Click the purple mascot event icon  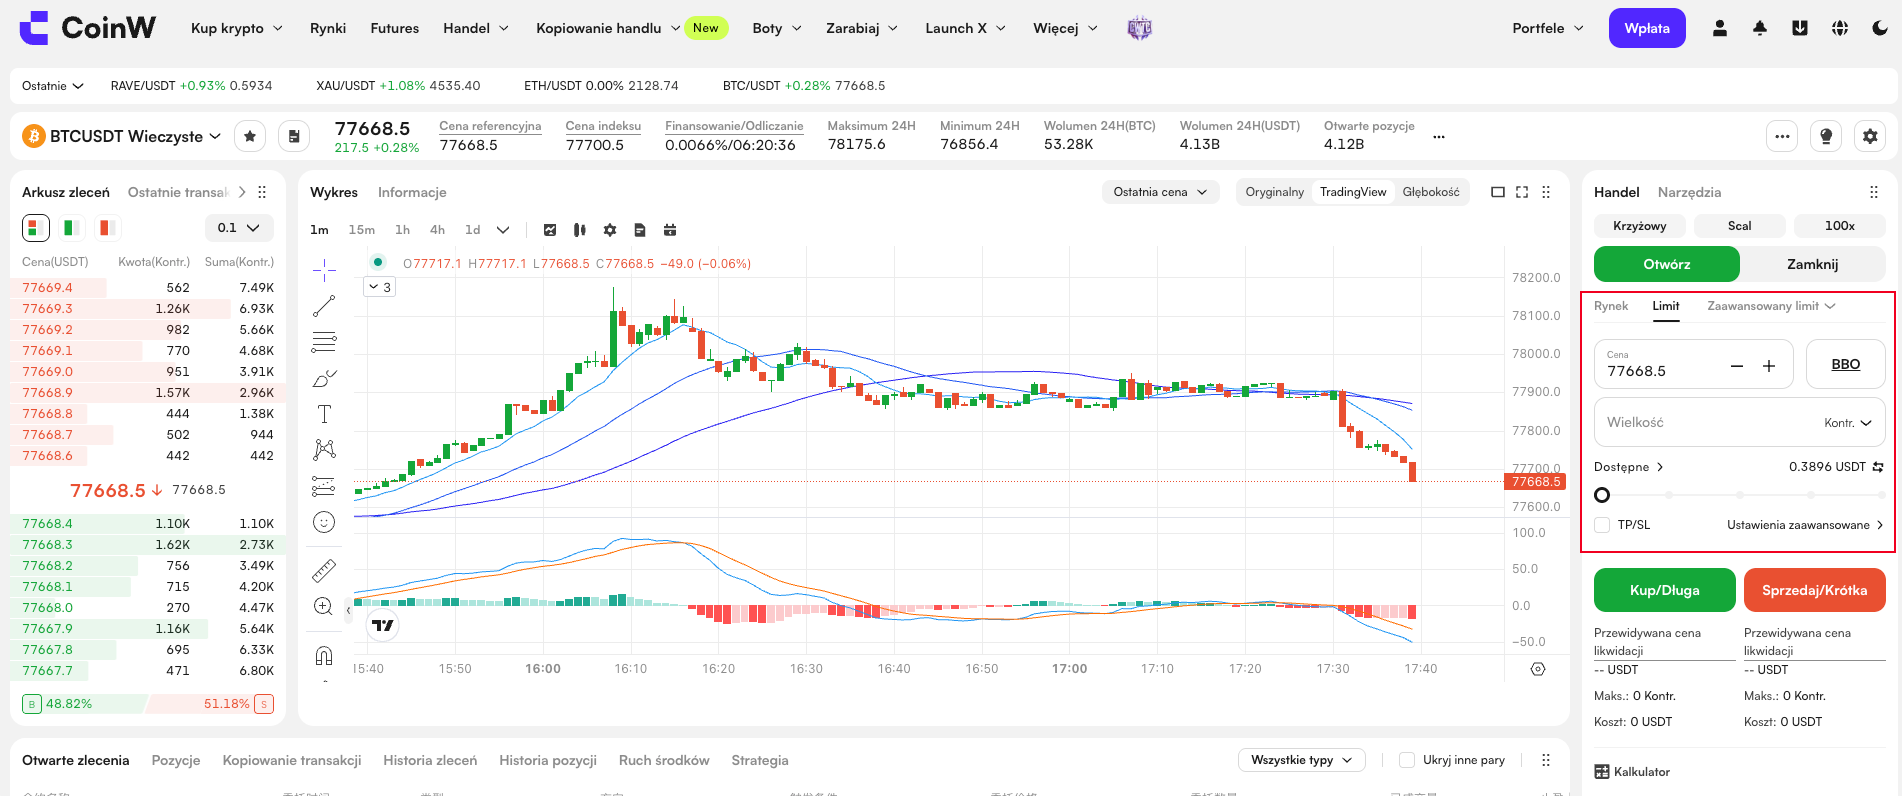coord(1139,28)
